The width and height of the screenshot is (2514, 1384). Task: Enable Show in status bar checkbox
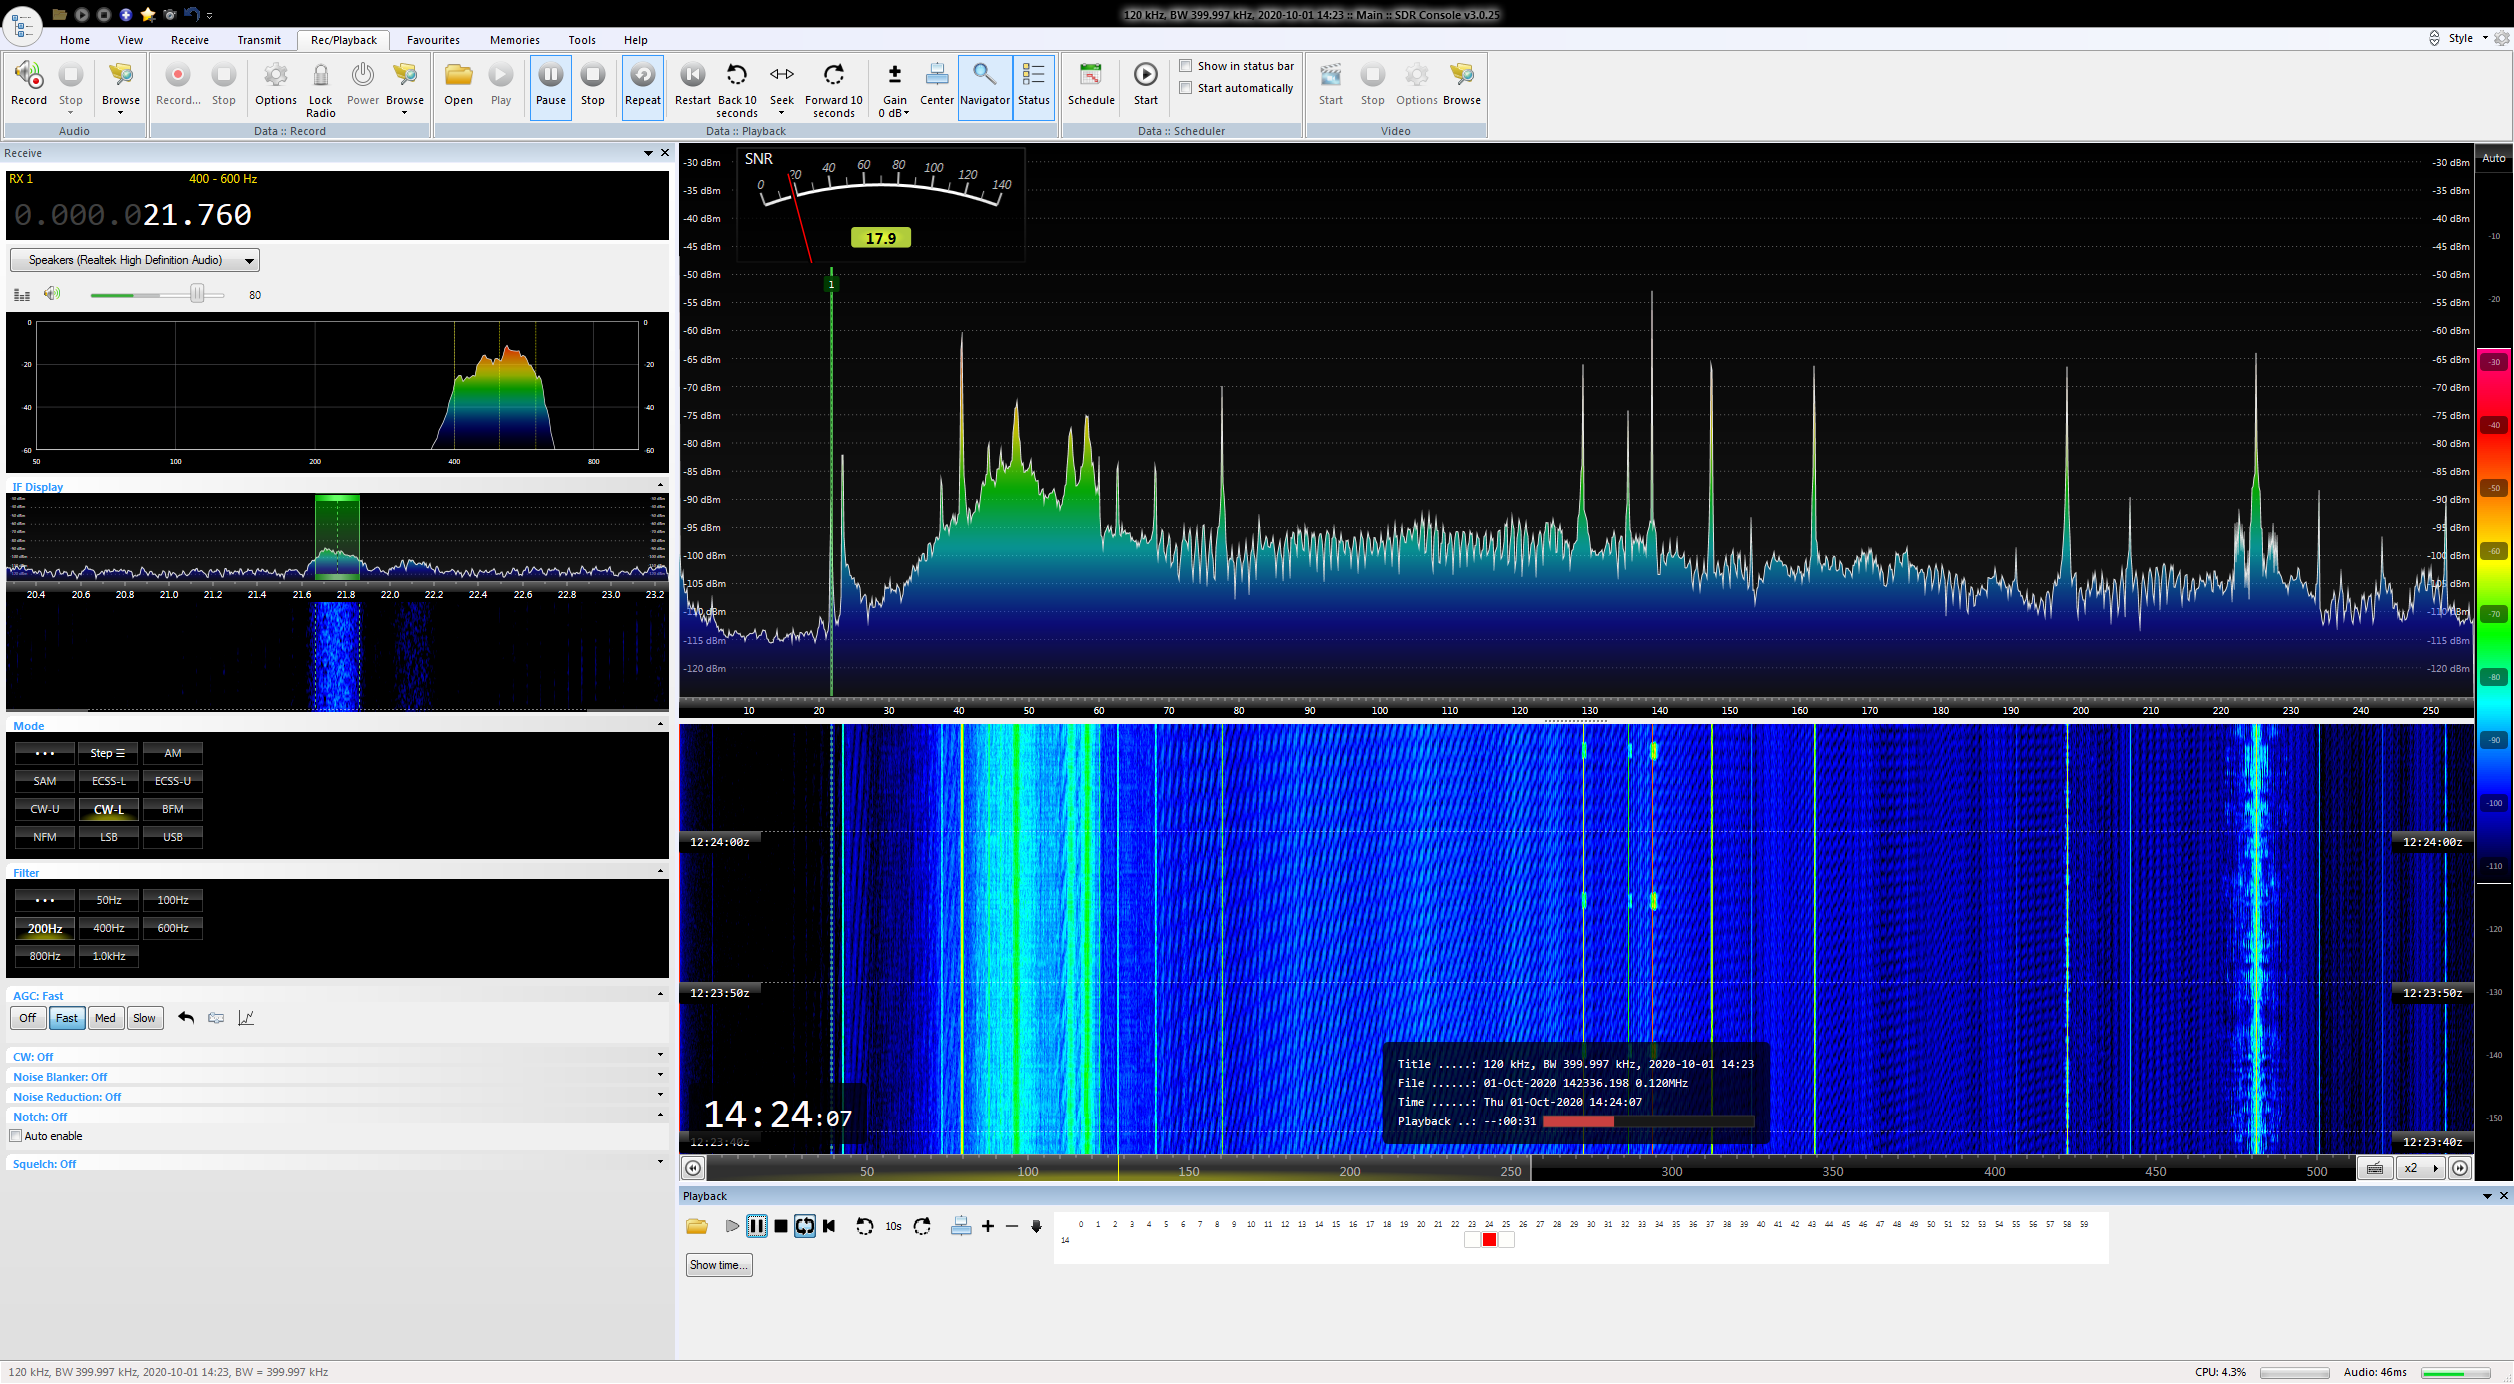[x=1185, y=66]
